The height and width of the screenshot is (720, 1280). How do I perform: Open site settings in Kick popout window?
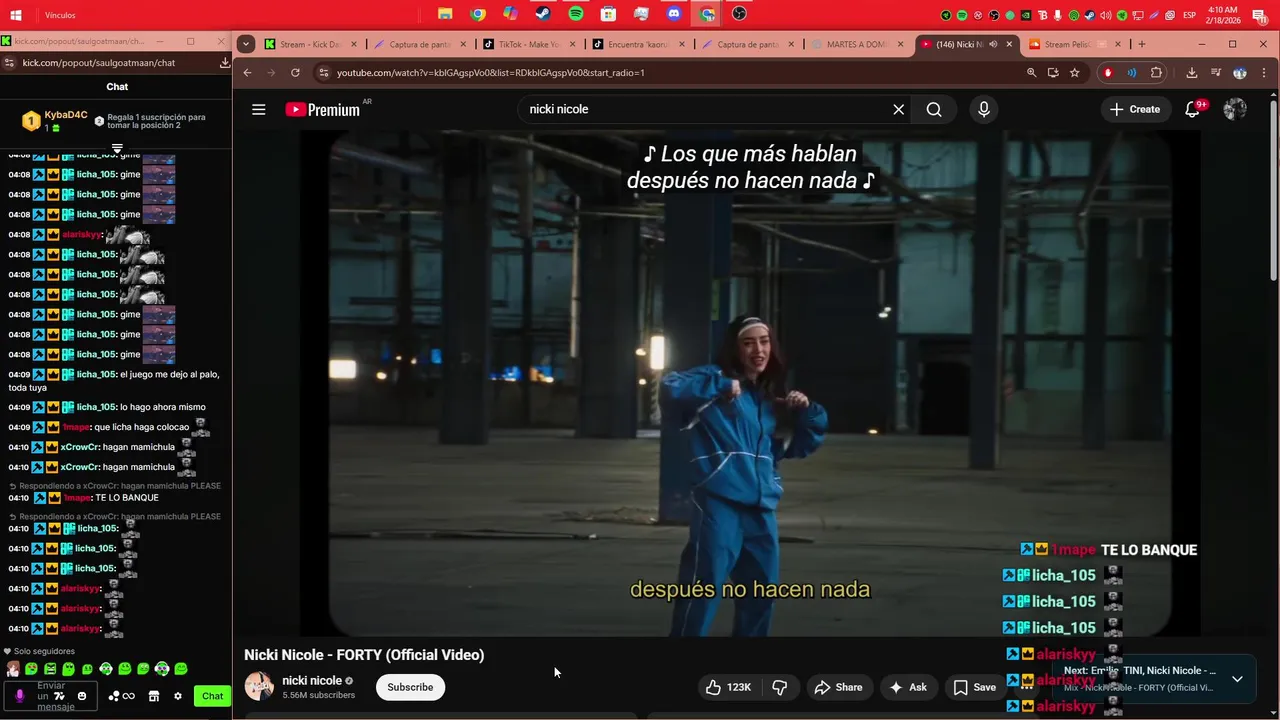pyautogui.click(x=9, y=62)
